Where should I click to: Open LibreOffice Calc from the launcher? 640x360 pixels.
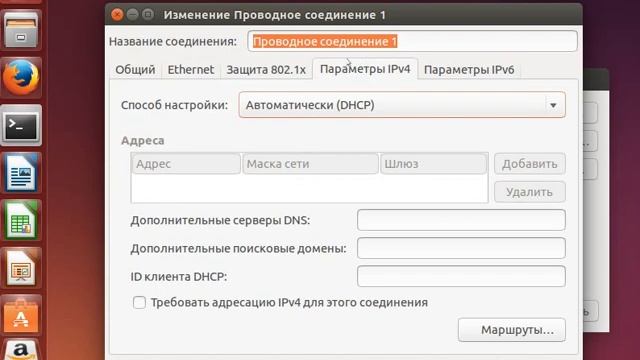point(21,221)
